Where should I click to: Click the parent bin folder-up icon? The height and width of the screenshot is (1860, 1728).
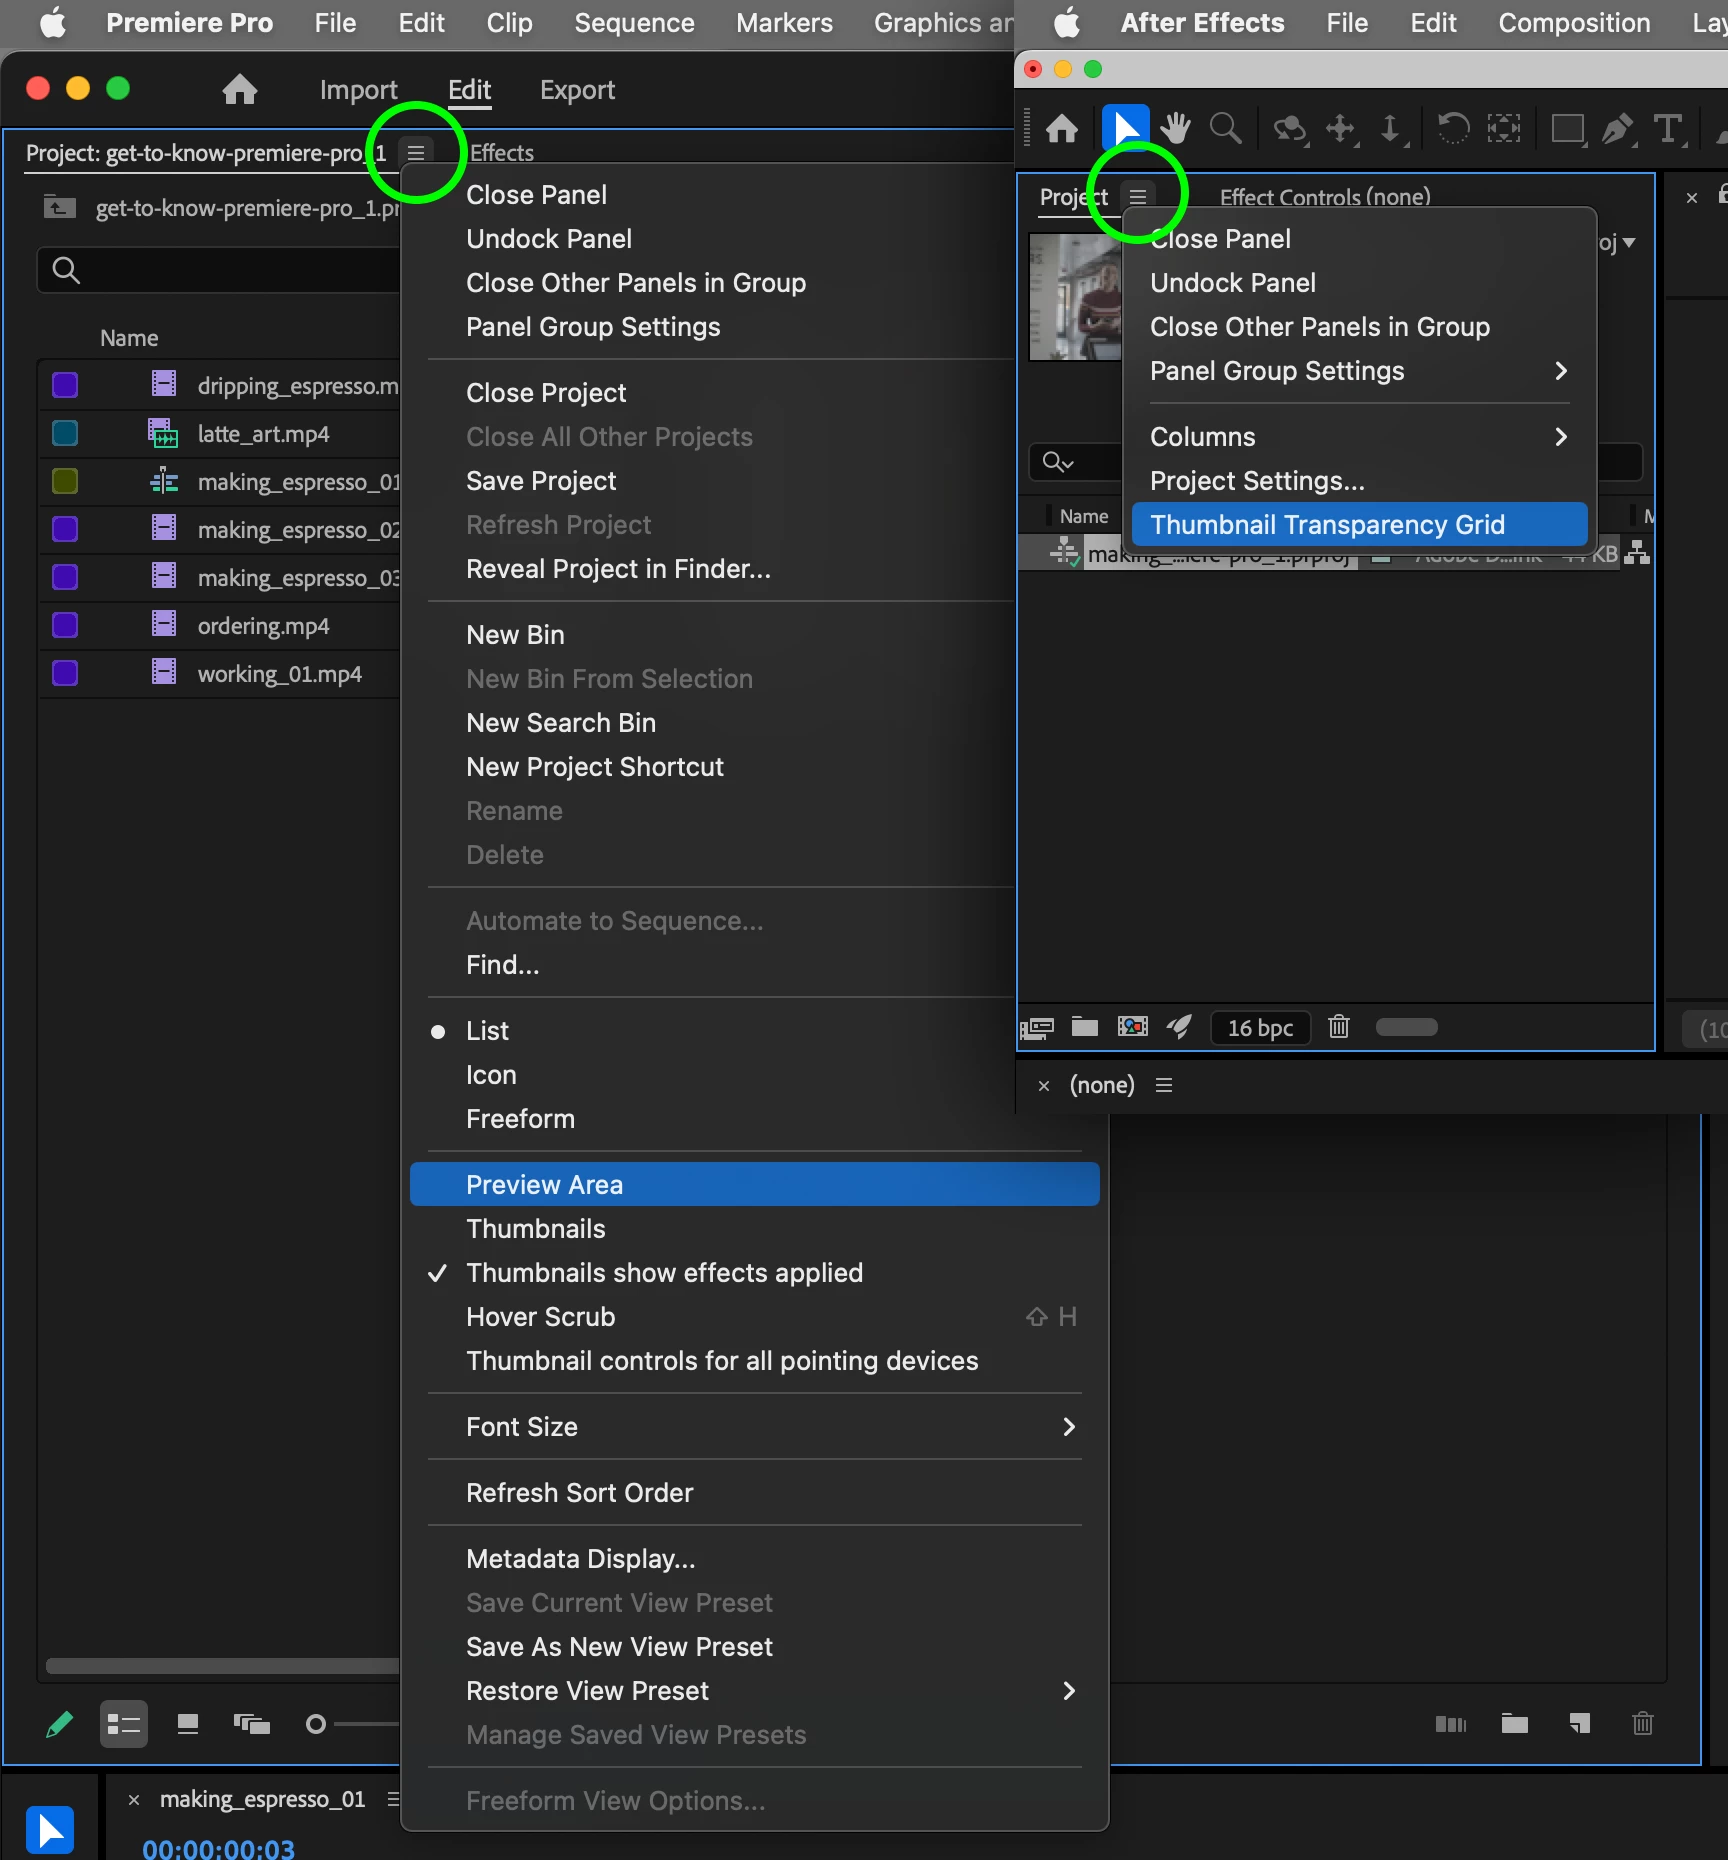[59, 208]
